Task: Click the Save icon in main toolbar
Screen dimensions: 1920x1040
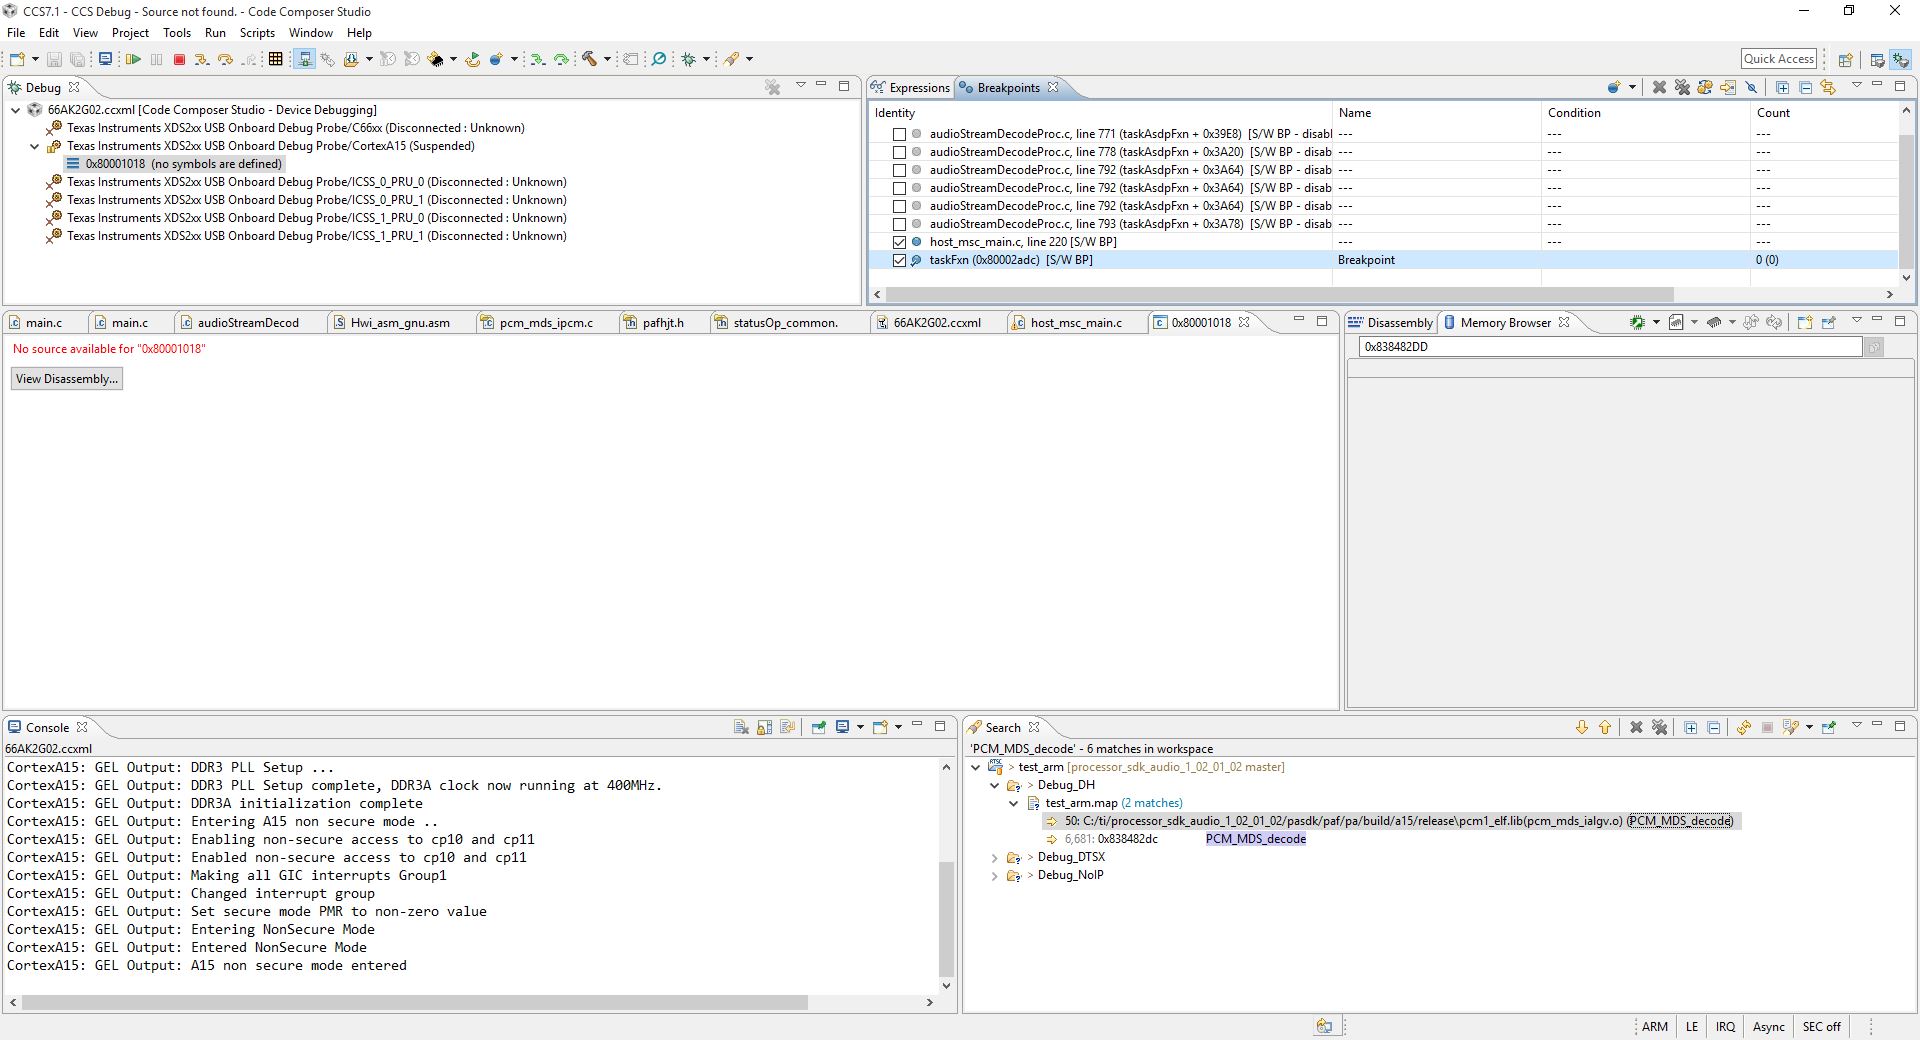Action: pos(54,59)
